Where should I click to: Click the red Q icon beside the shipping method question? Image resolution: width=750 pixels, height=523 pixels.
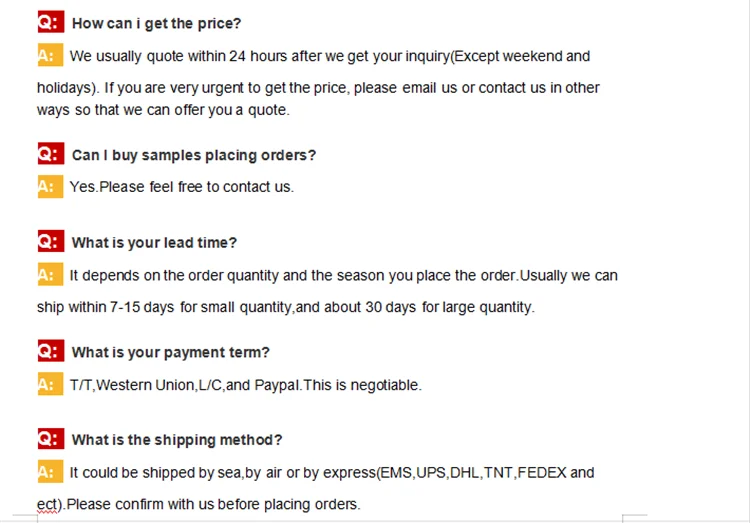point(50,439)
